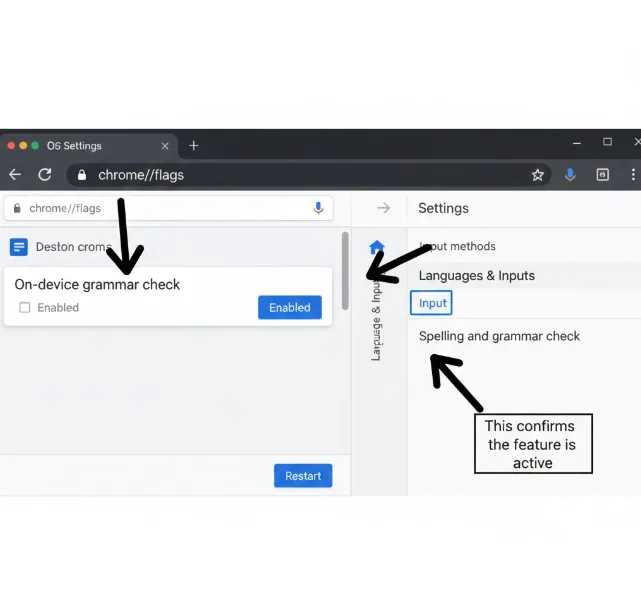Click the microphone in the flags search box
This screenshot has width=641, height=592.
318,208
